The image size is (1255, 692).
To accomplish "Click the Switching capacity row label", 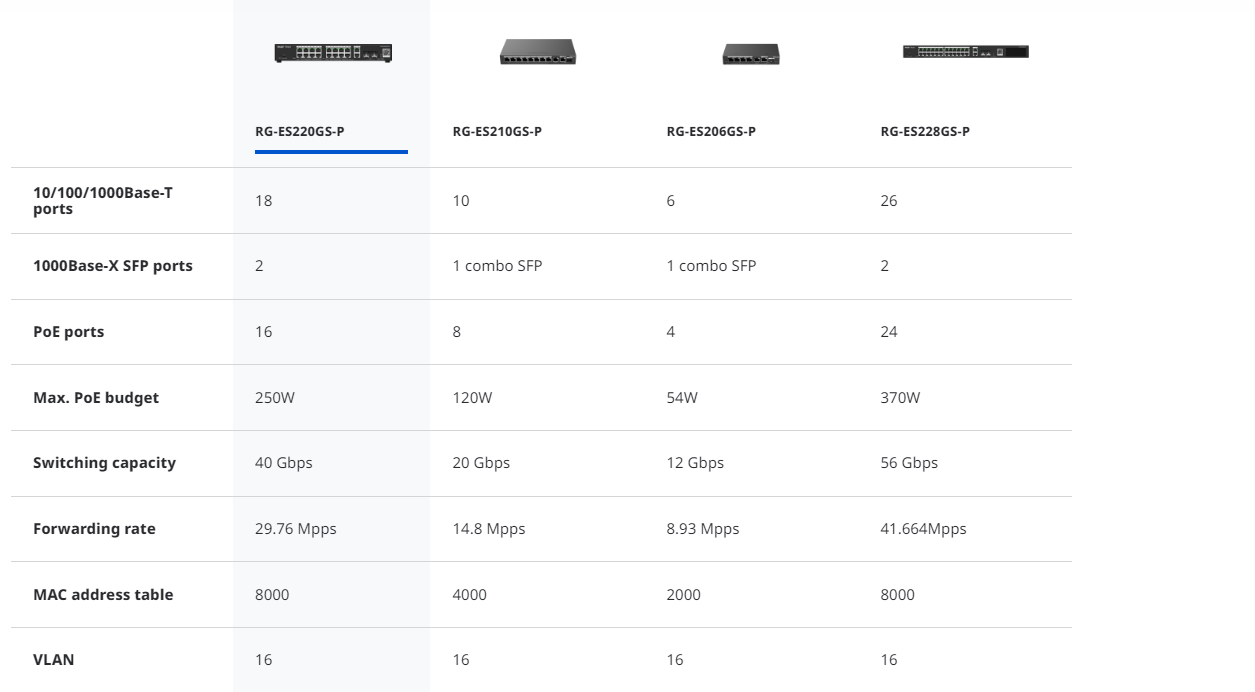I will (104, 463).
